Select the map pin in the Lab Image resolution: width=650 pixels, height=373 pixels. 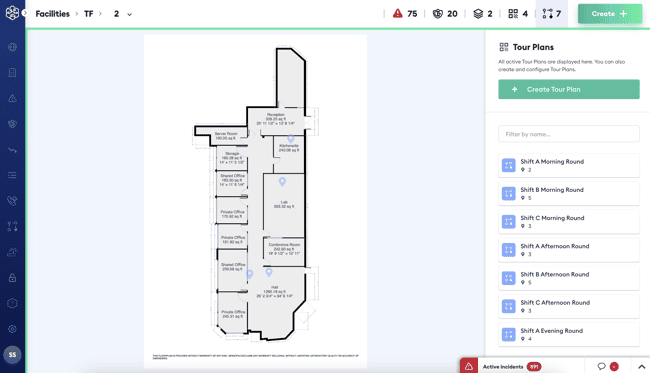(282, 182)
